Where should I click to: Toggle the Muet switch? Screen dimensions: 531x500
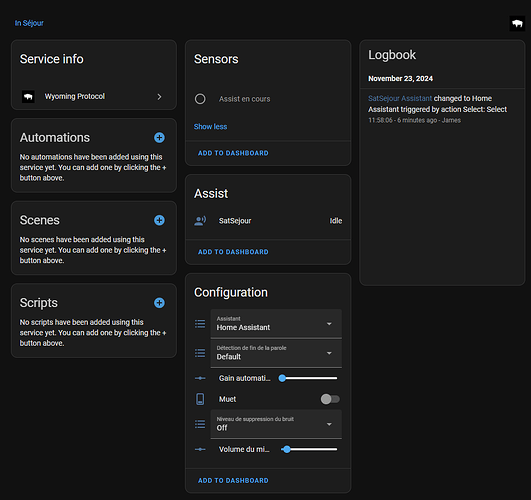click(330, 399)
